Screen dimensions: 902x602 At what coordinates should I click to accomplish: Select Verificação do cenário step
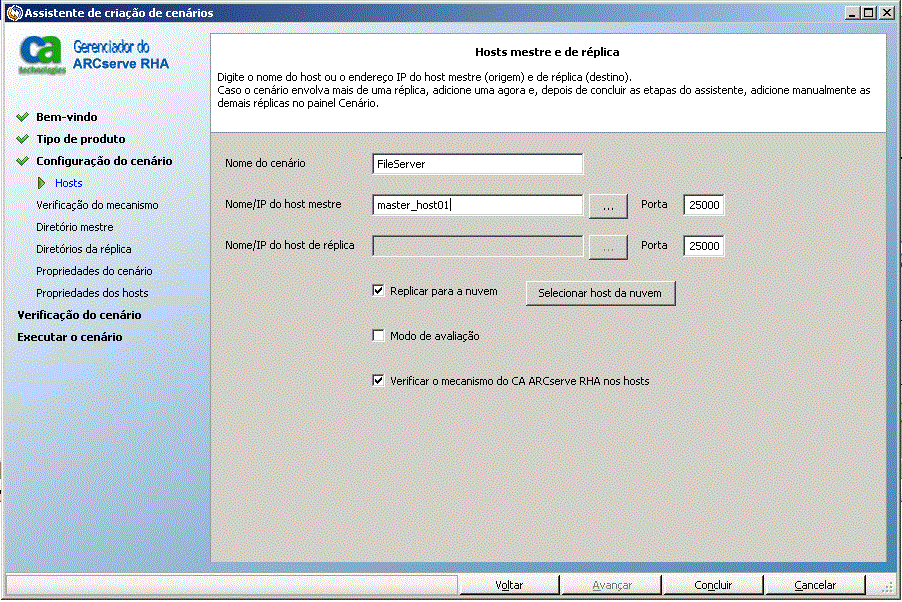[79, 315]
